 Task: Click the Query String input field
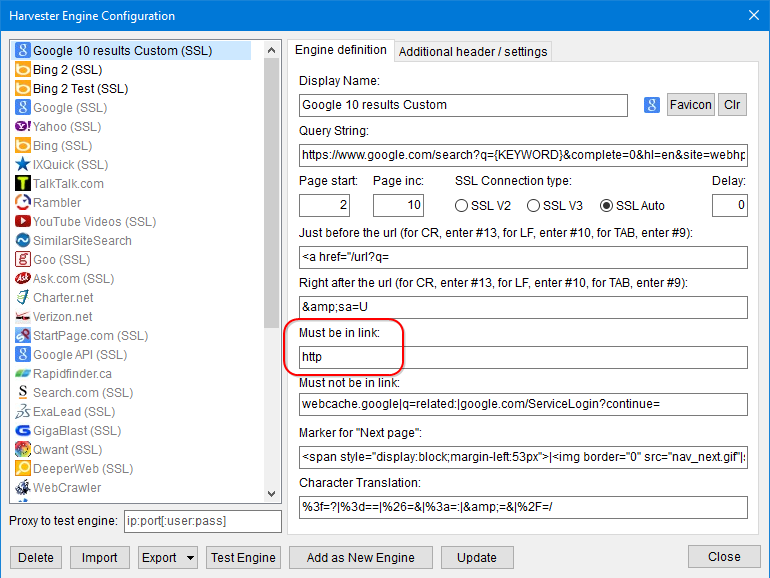[523, 155]
